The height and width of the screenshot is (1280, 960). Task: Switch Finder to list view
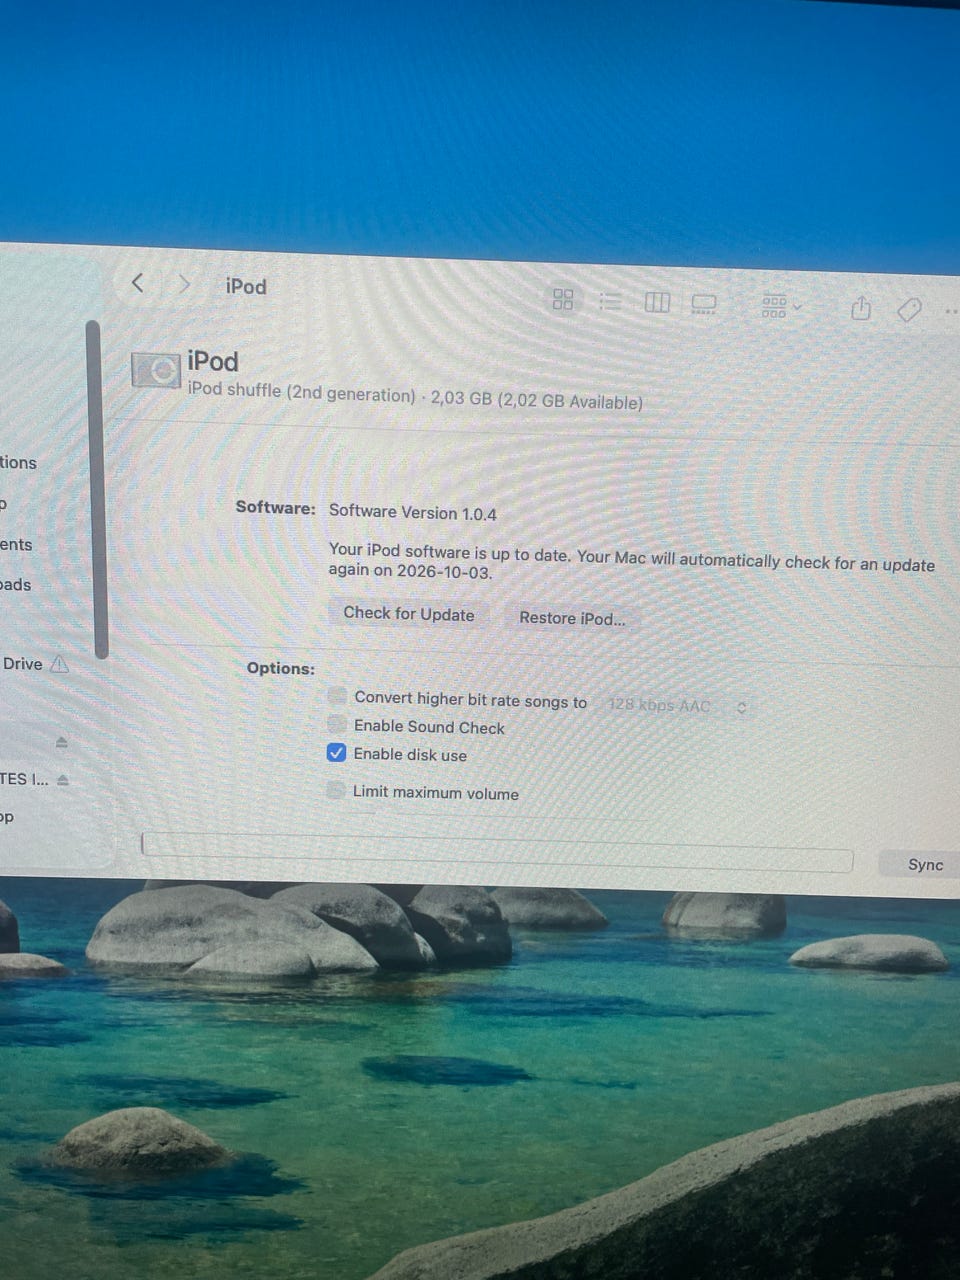pyautogui.click(x=610, y=301)
